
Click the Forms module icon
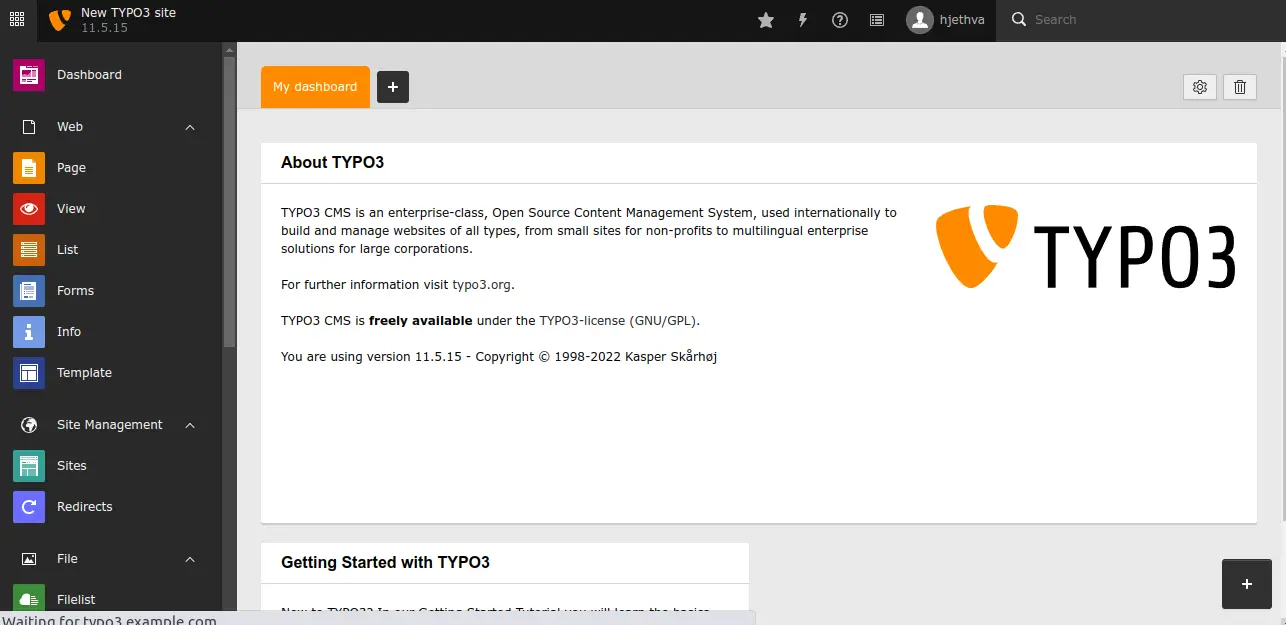(x=29, y=291)
